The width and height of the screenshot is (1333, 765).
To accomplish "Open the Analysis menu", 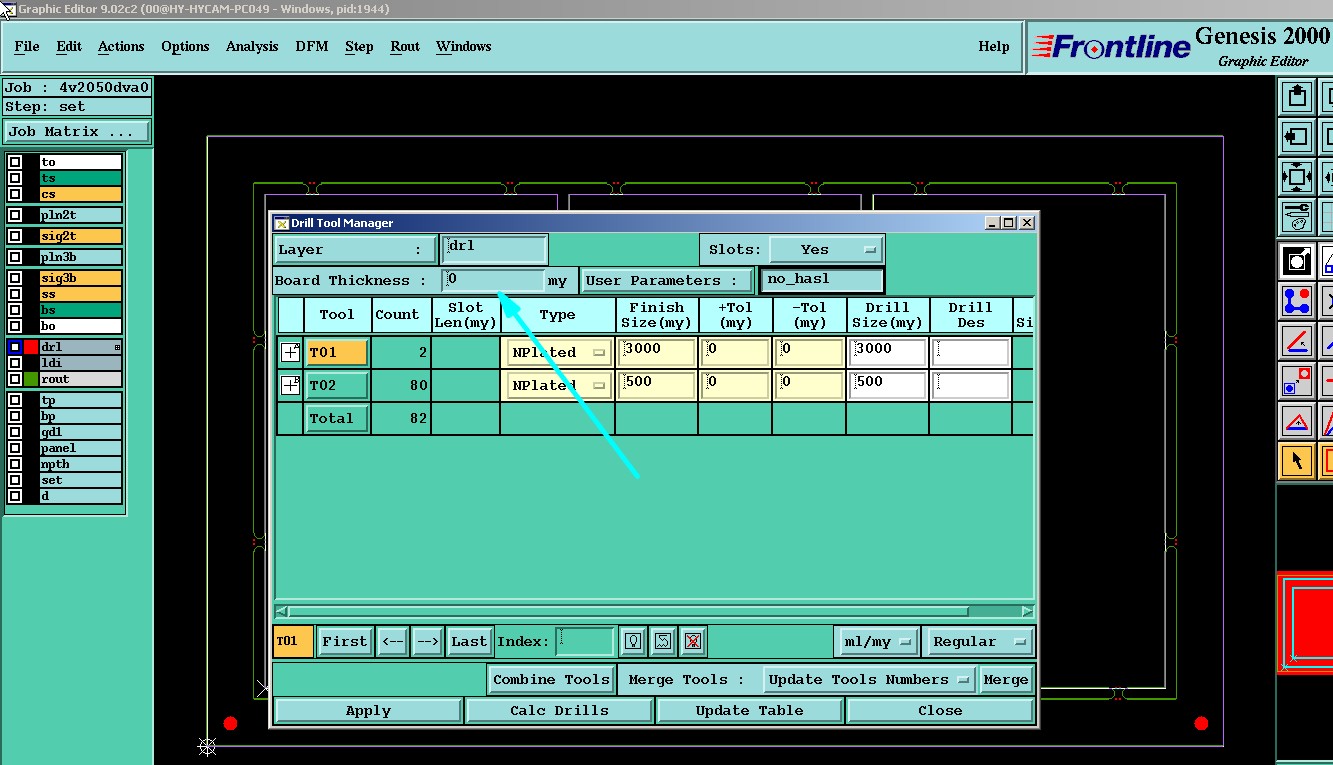I will pos(252,46).
